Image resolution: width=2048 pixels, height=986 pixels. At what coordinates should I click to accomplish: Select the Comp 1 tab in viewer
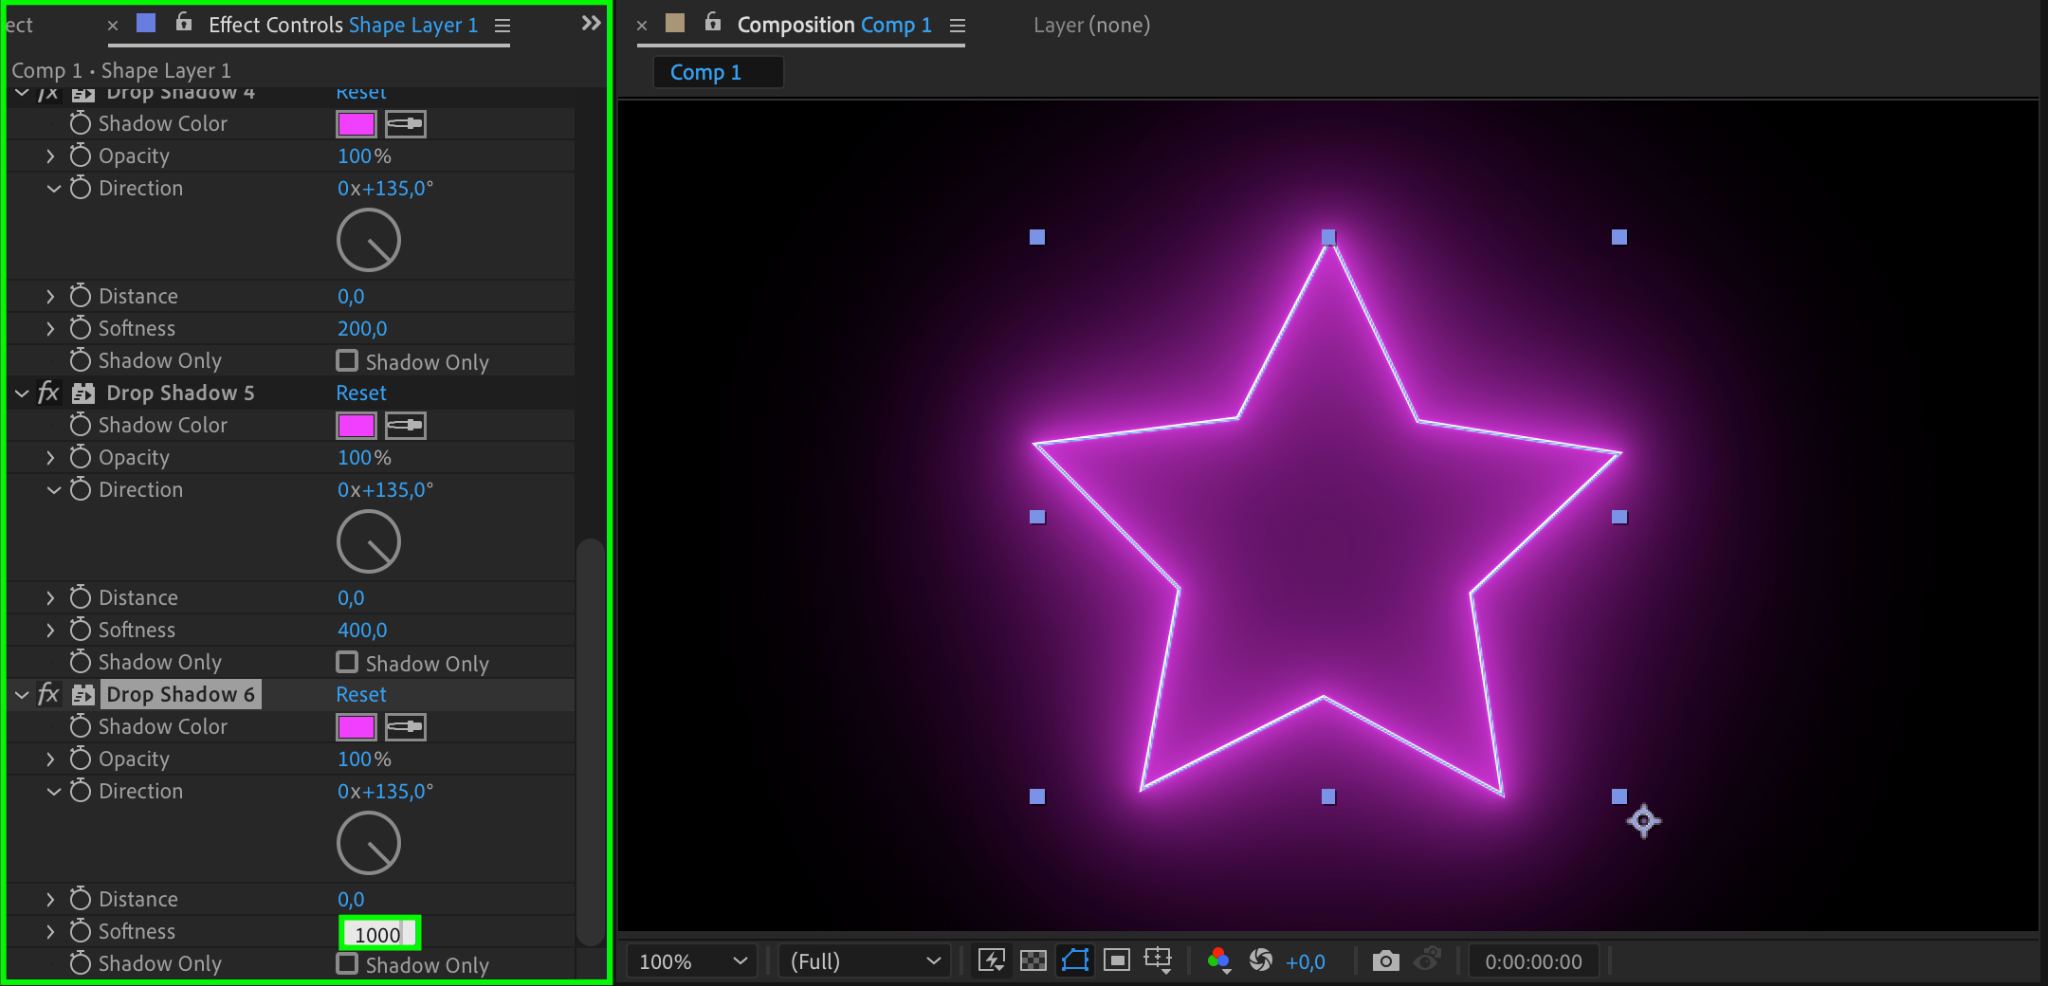point(706,72)
